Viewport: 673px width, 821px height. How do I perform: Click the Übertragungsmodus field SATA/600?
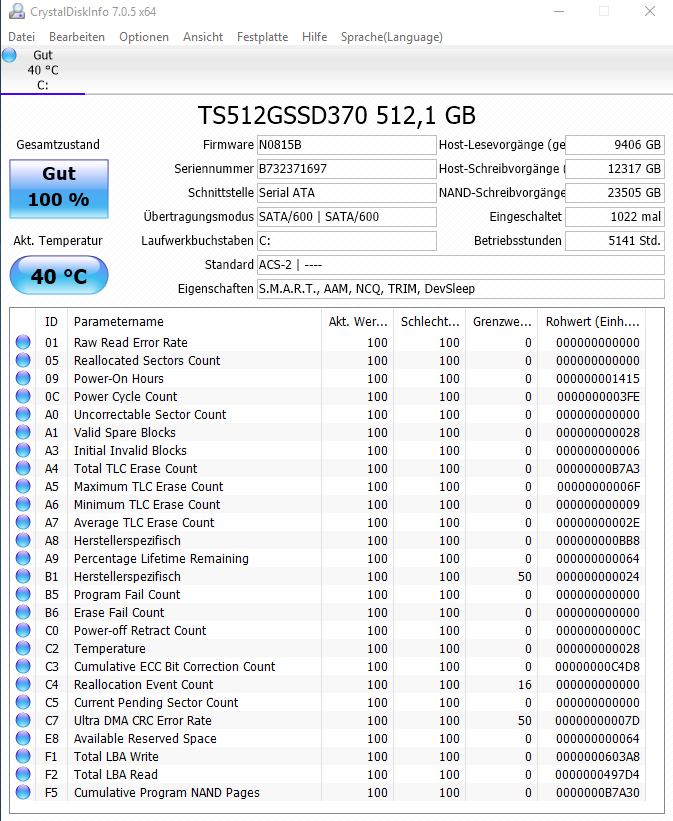[x=346, y=217]
